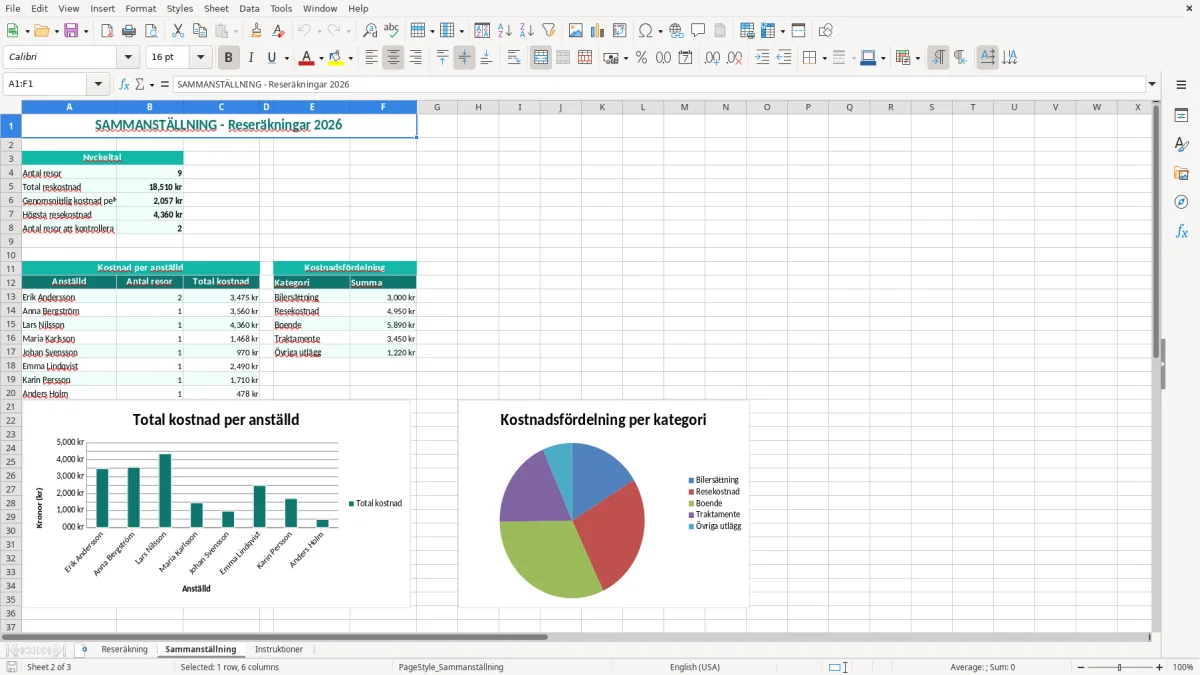
Task: Align text right
Action: tap(415, 58)
